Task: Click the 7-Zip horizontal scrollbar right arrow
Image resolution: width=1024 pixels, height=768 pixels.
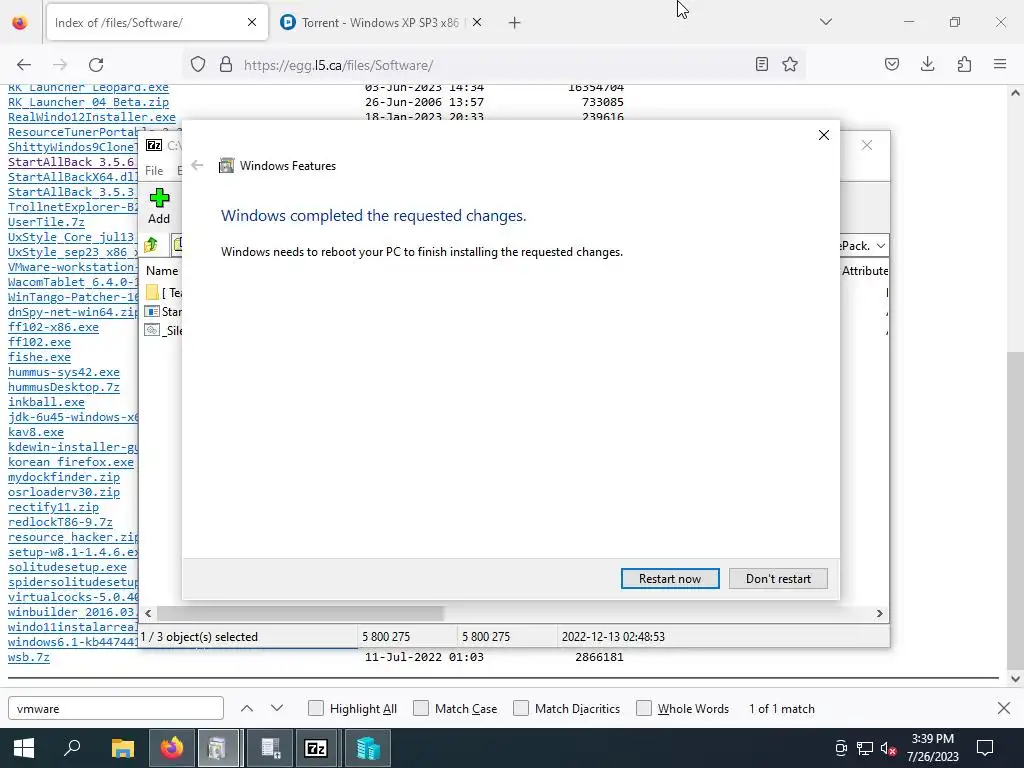Action: point(879,613)
